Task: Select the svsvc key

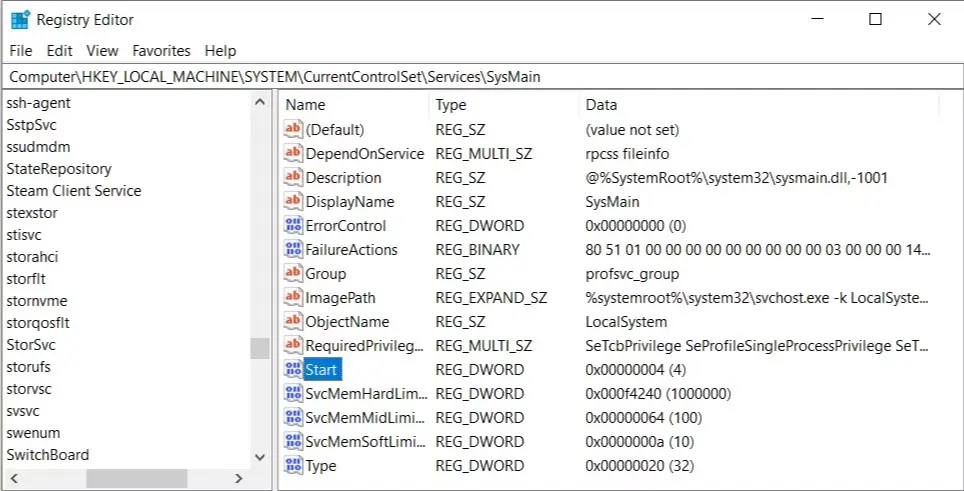Action: click(x=23, y=411)
